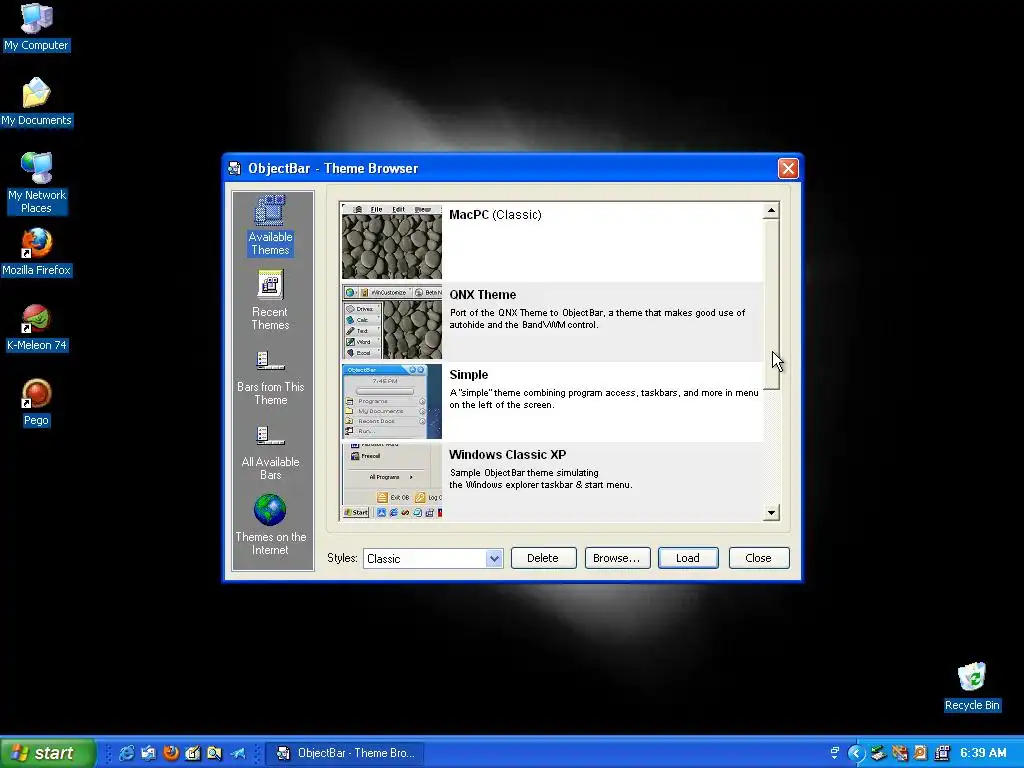Image resolution: width=1024 pixels, height=768 pixels.
Task: Click the ObjectBar taskbar button
Action: coord(346,753)
